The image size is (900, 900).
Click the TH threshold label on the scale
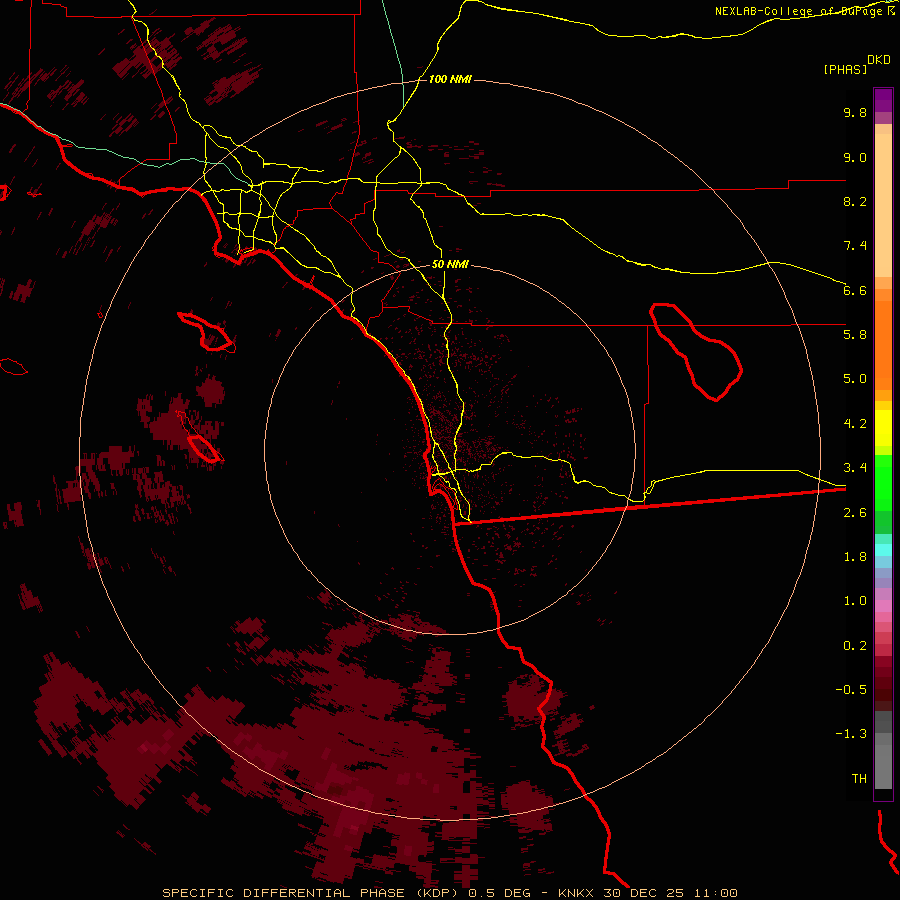coord(859,779)
